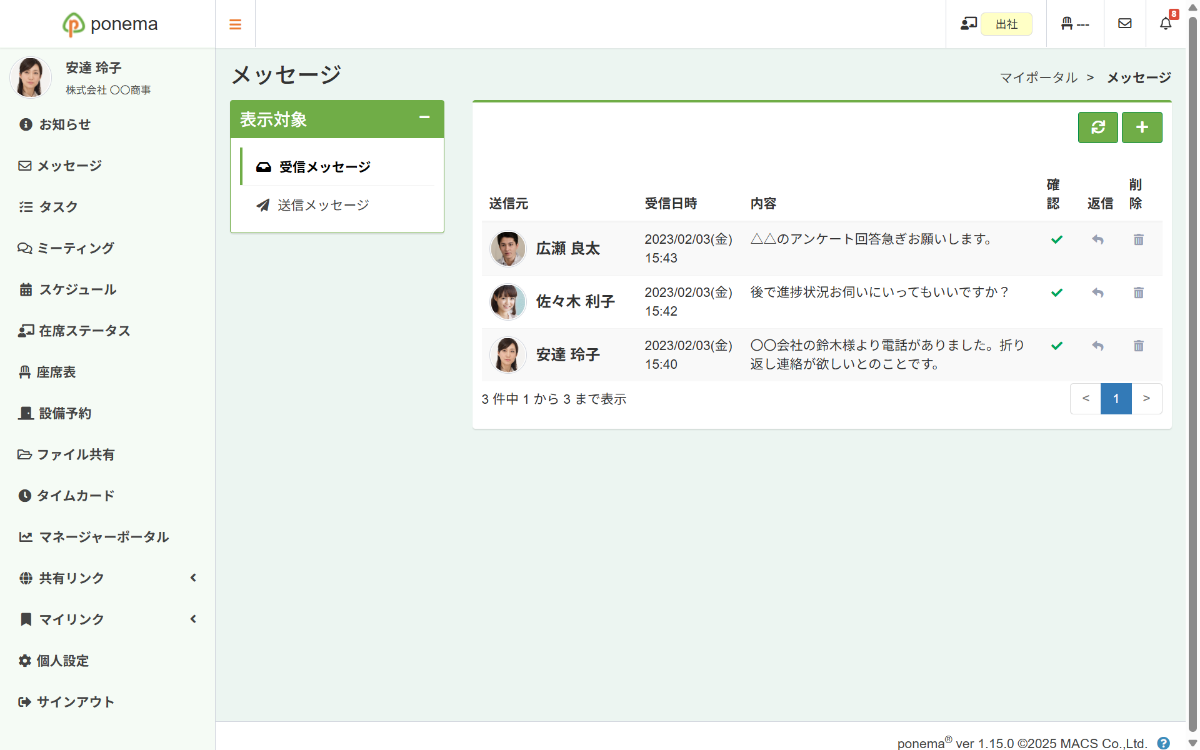Click message text △△のアンケート回答急ぎお願いします。
This screenshot has height=750, width=1200.
(x=871, y=239)
